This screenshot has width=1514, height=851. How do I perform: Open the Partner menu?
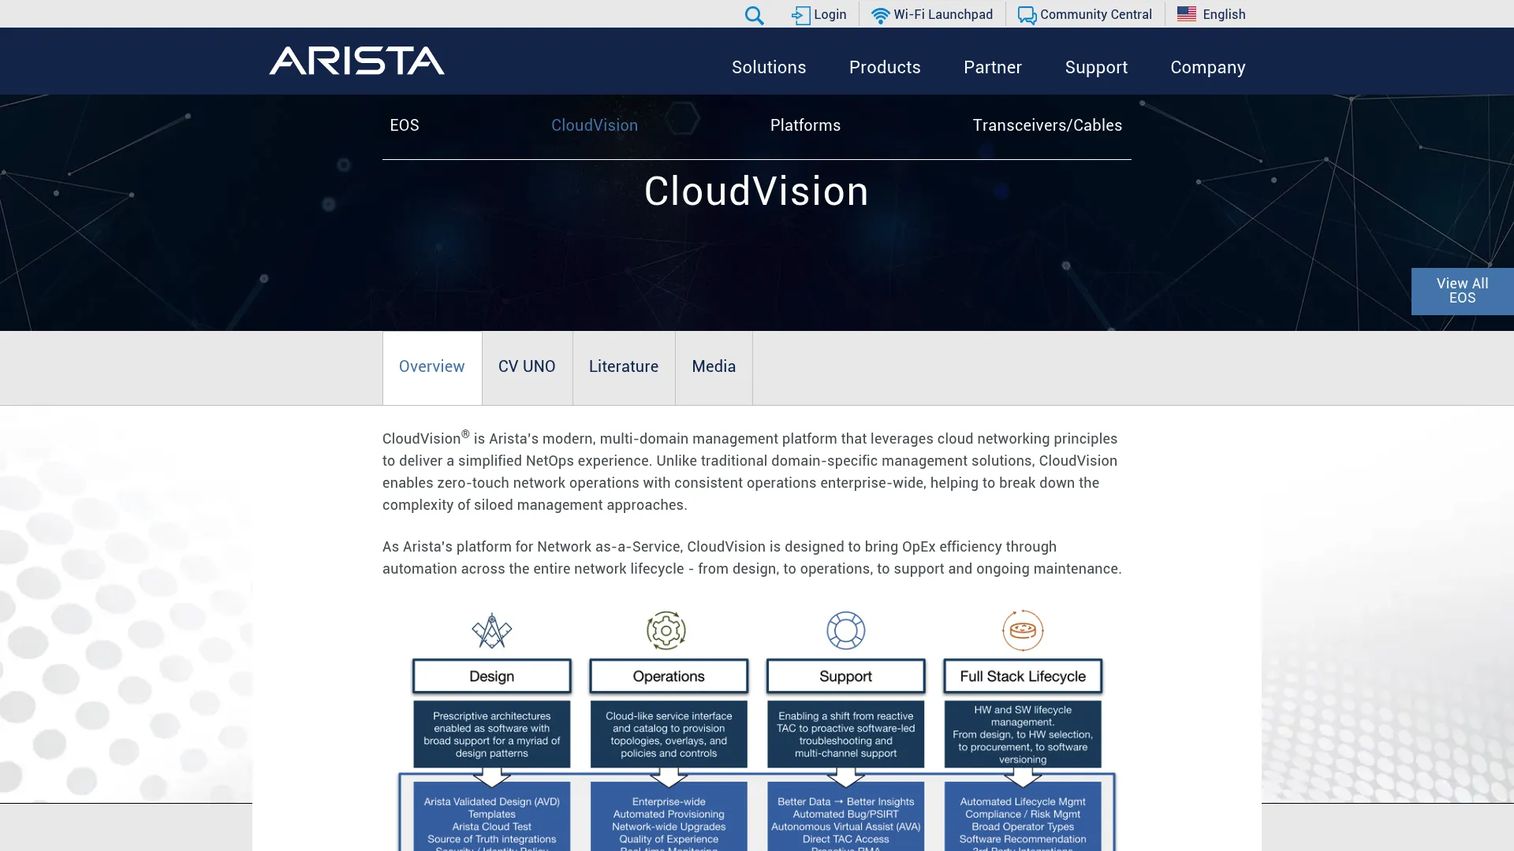click(x=993, y=67)
